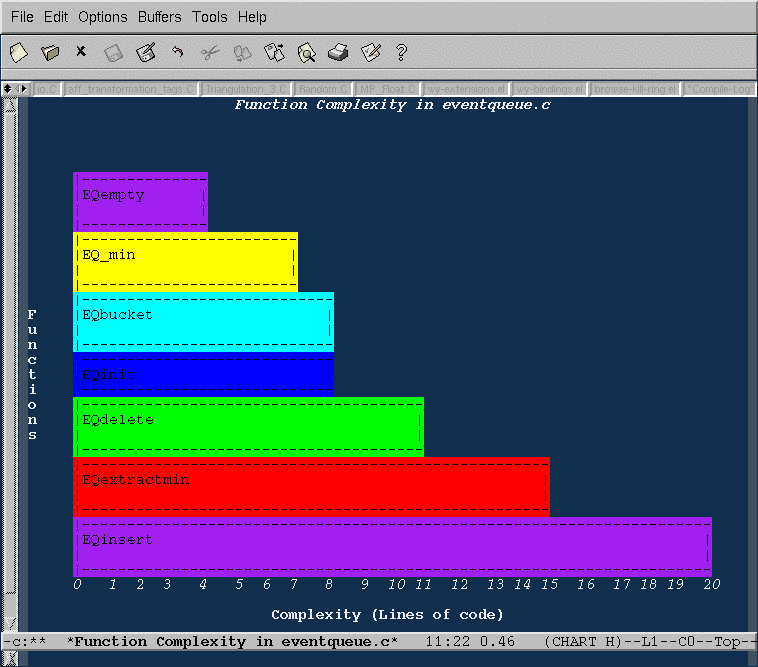The height and width of the screenshot is (667, 758).
Task: Open the File menu
Action: (21, 17)
